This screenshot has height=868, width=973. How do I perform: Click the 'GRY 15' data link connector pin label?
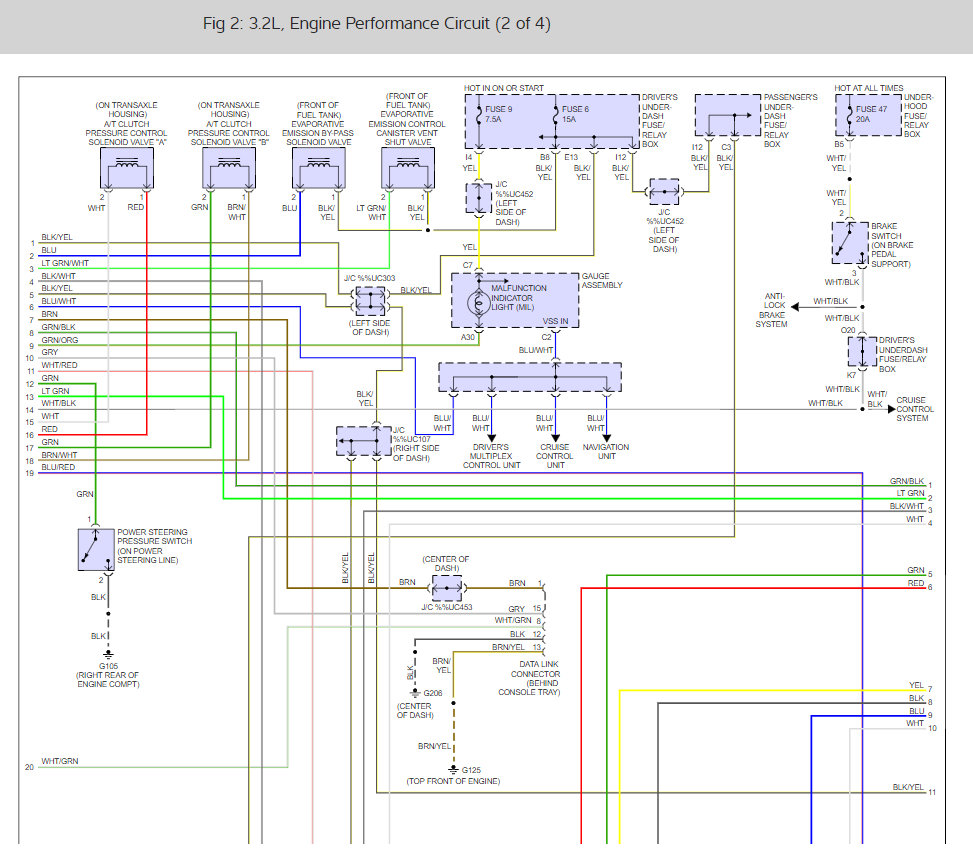pos(525,609)
